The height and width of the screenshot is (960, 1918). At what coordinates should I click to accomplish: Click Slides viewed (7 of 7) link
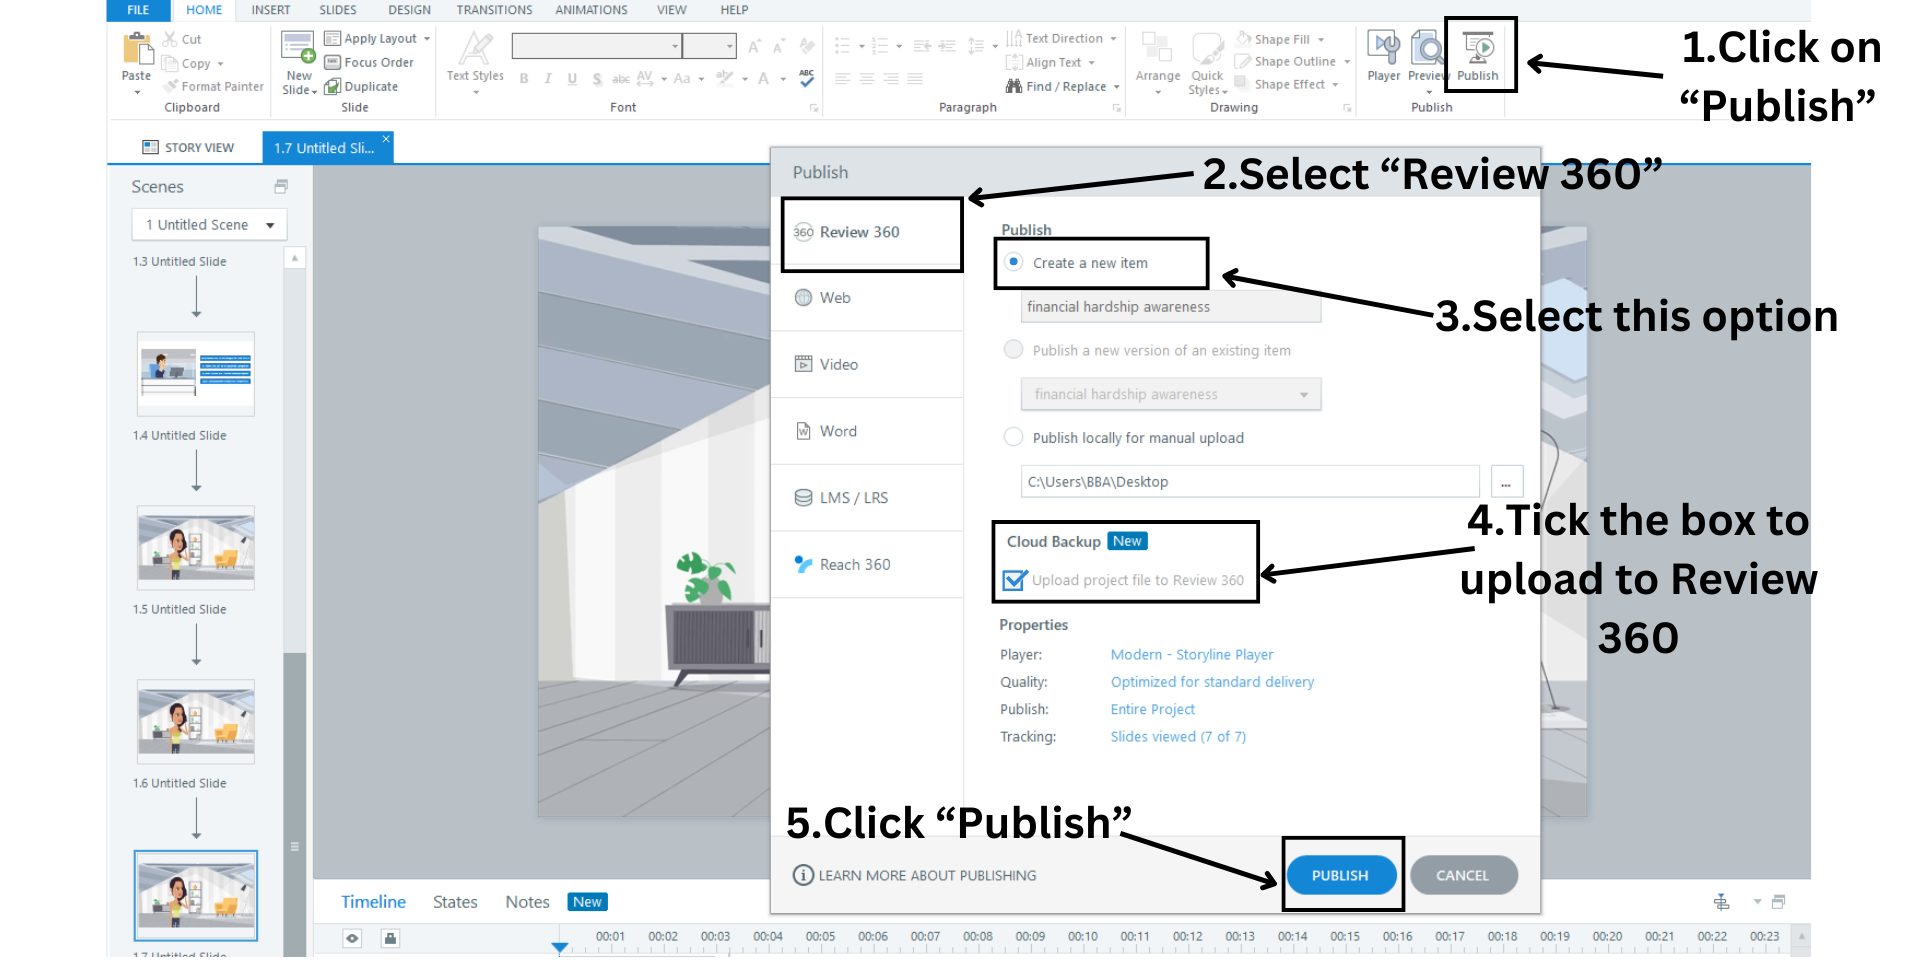(1178, 737)
